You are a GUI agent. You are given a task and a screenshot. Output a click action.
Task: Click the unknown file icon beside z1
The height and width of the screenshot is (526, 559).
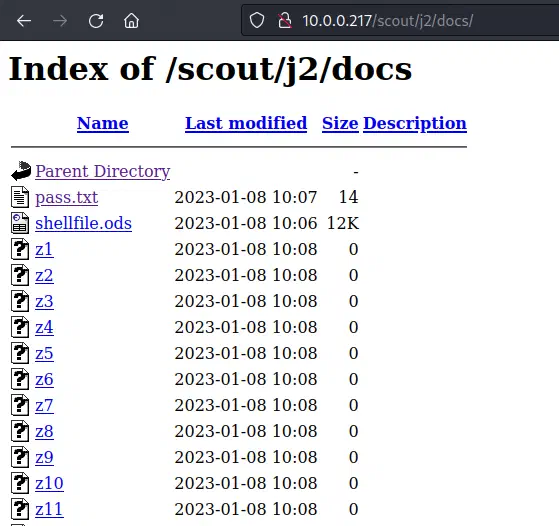[x=20, y=249]
